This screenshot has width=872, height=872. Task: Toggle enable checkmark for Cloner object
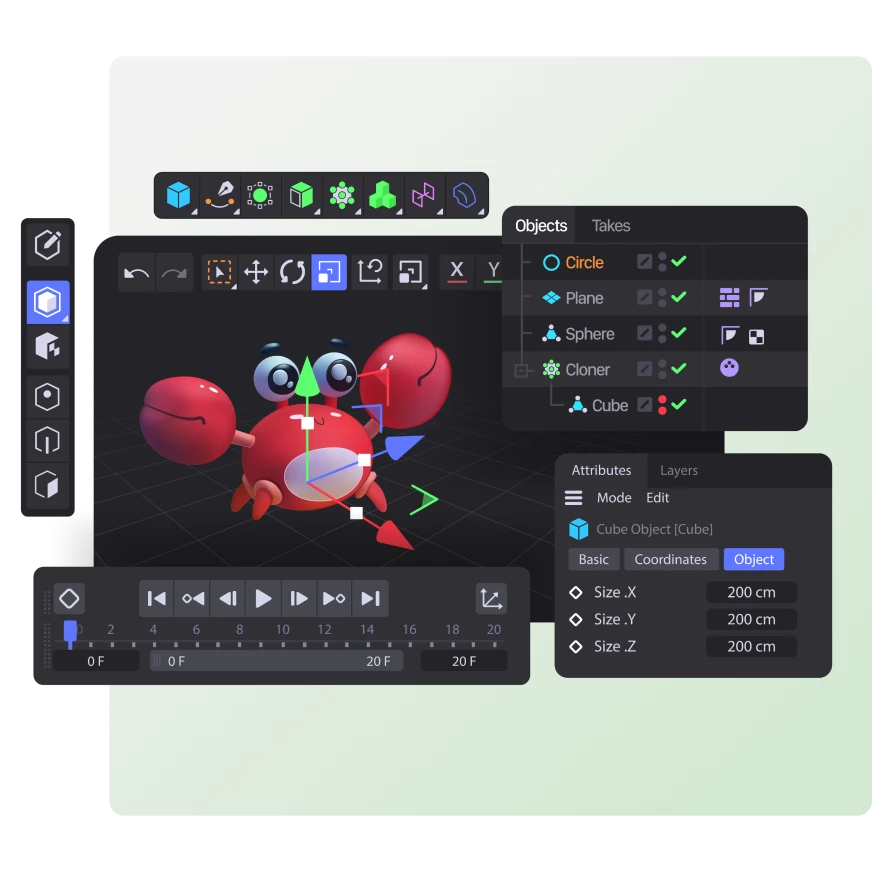(x=678, y=368)
